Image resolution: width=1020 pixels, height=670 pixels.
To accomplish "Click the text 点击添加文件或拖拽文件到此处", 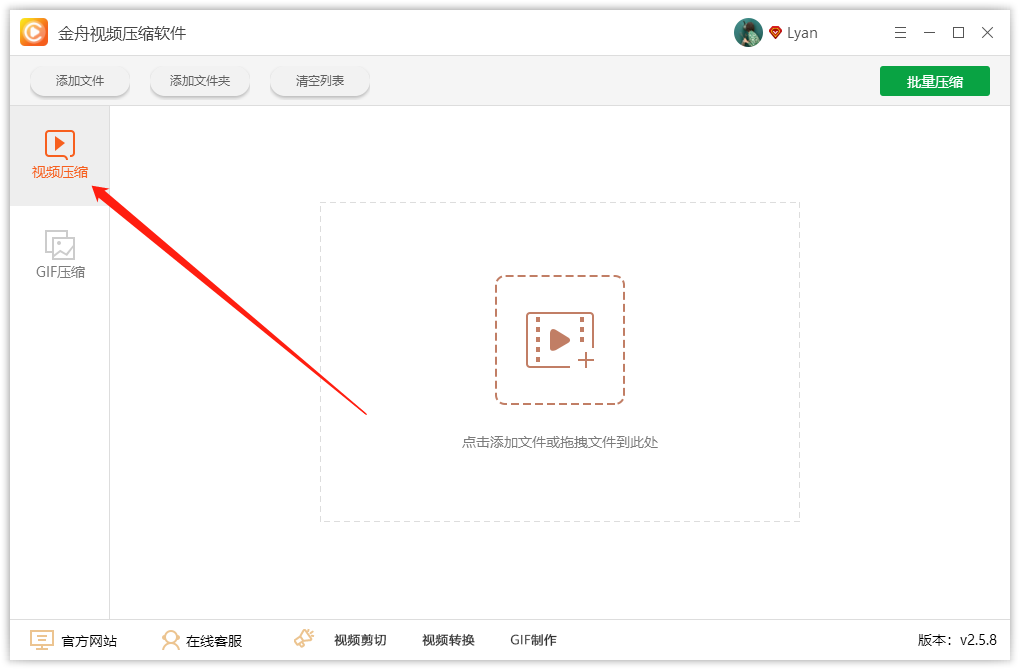I will click(x=559, y=442).
